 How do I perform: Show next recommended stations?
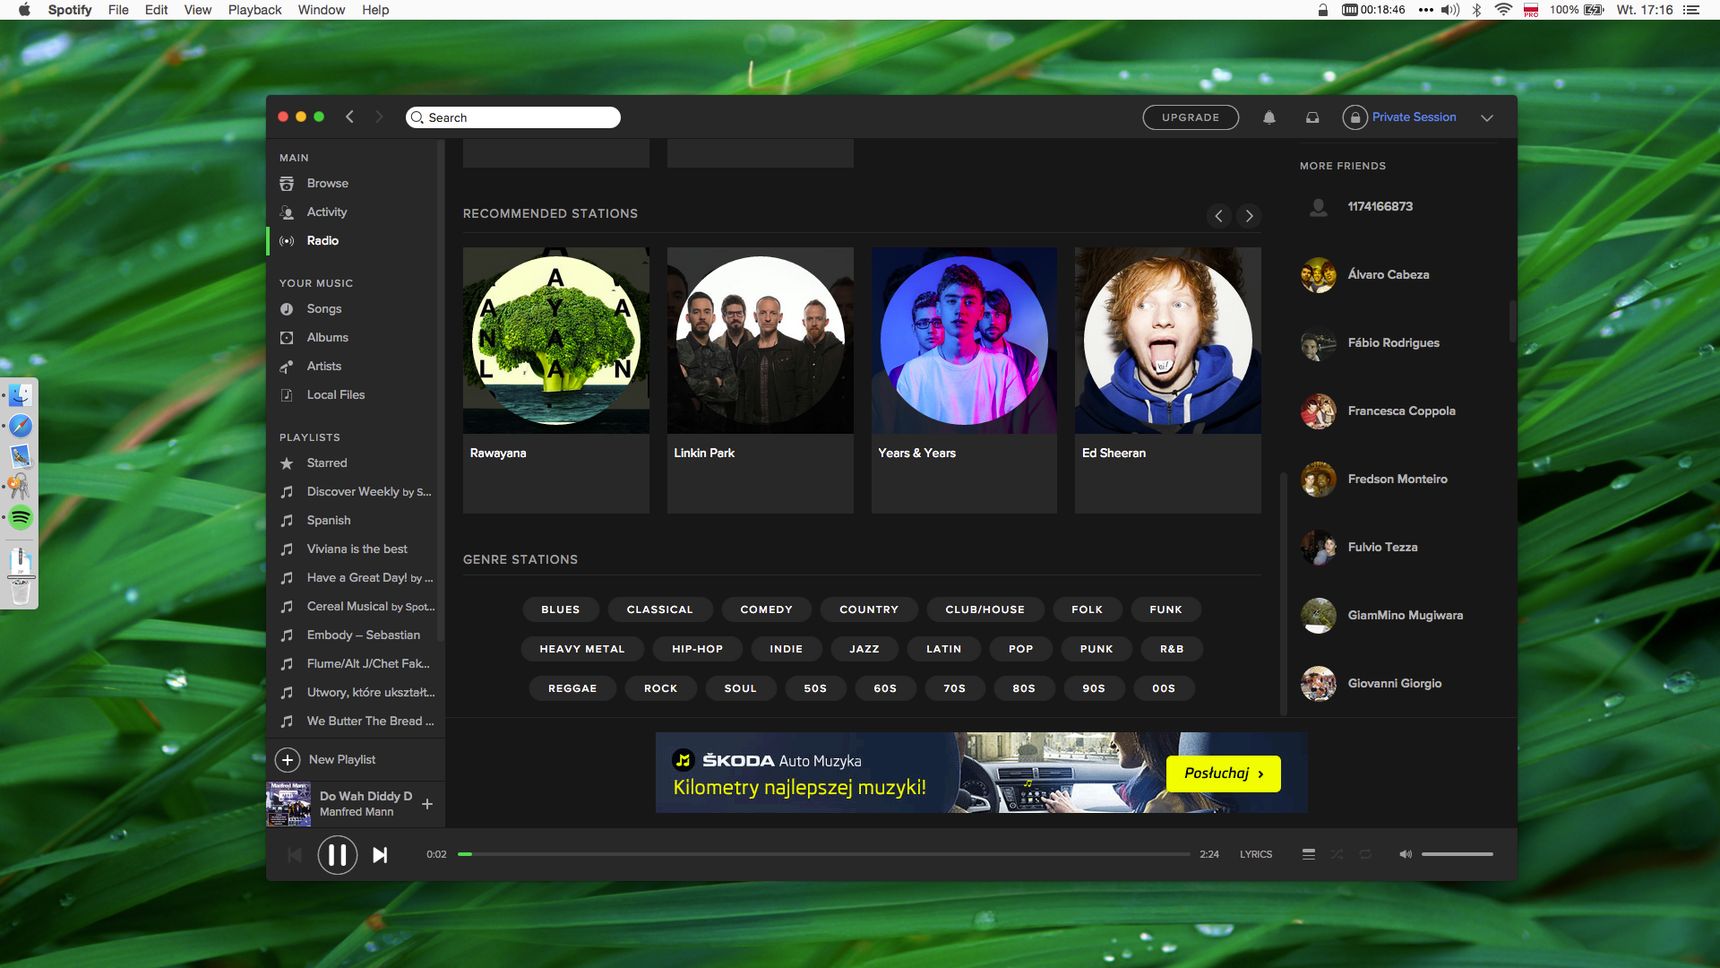coord(1248,216)
